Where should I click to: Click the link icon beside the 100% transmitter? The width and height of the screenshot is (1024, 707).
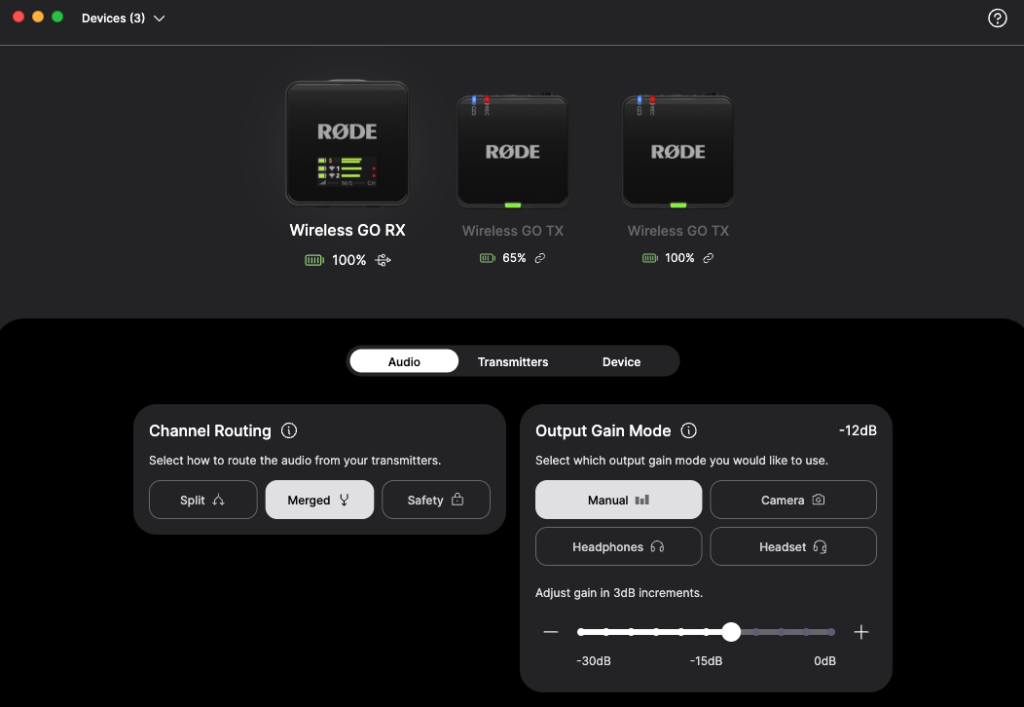point(708,257)
